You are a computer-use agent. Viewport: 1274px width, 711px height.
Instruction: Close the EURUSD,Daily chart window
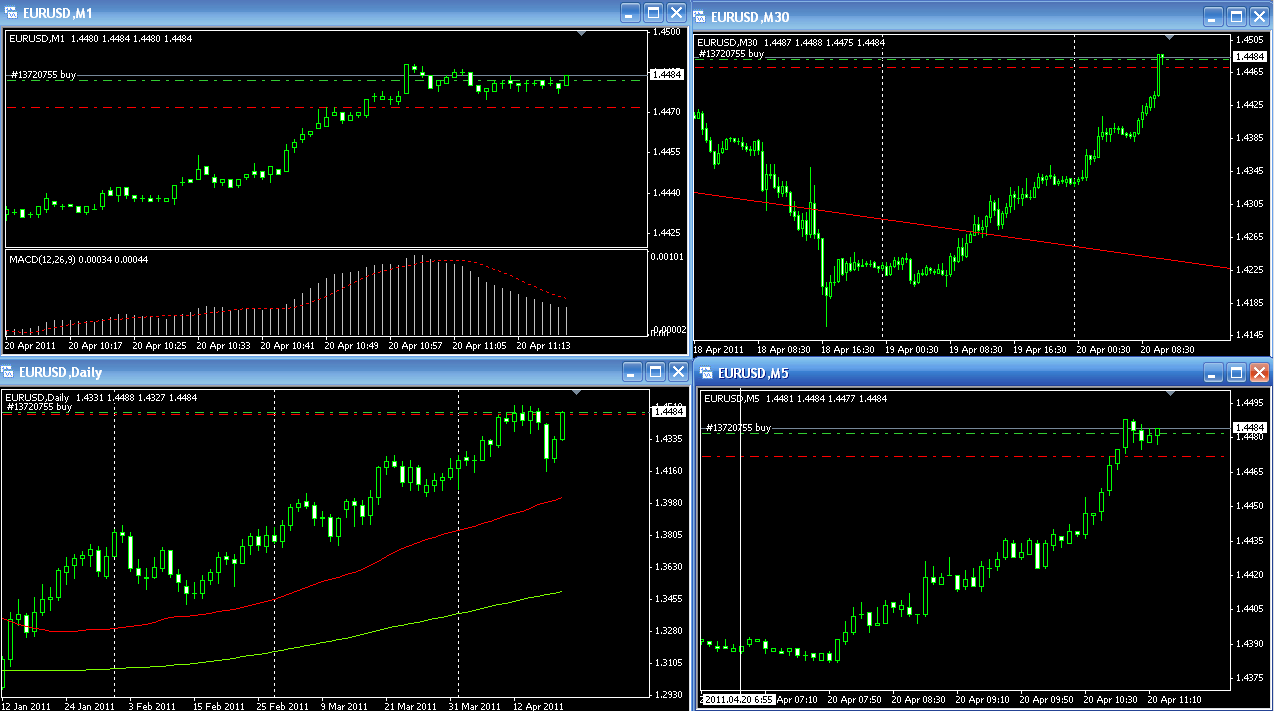pyautogui.click(x=677, y=372)
